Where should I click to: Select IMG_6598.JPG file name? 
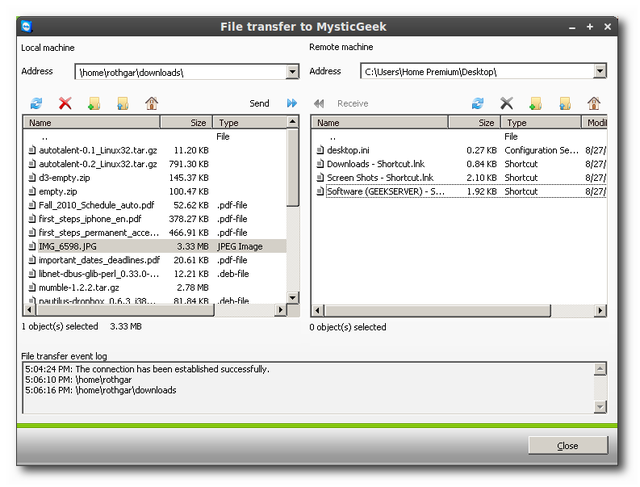tap(68, 246)
